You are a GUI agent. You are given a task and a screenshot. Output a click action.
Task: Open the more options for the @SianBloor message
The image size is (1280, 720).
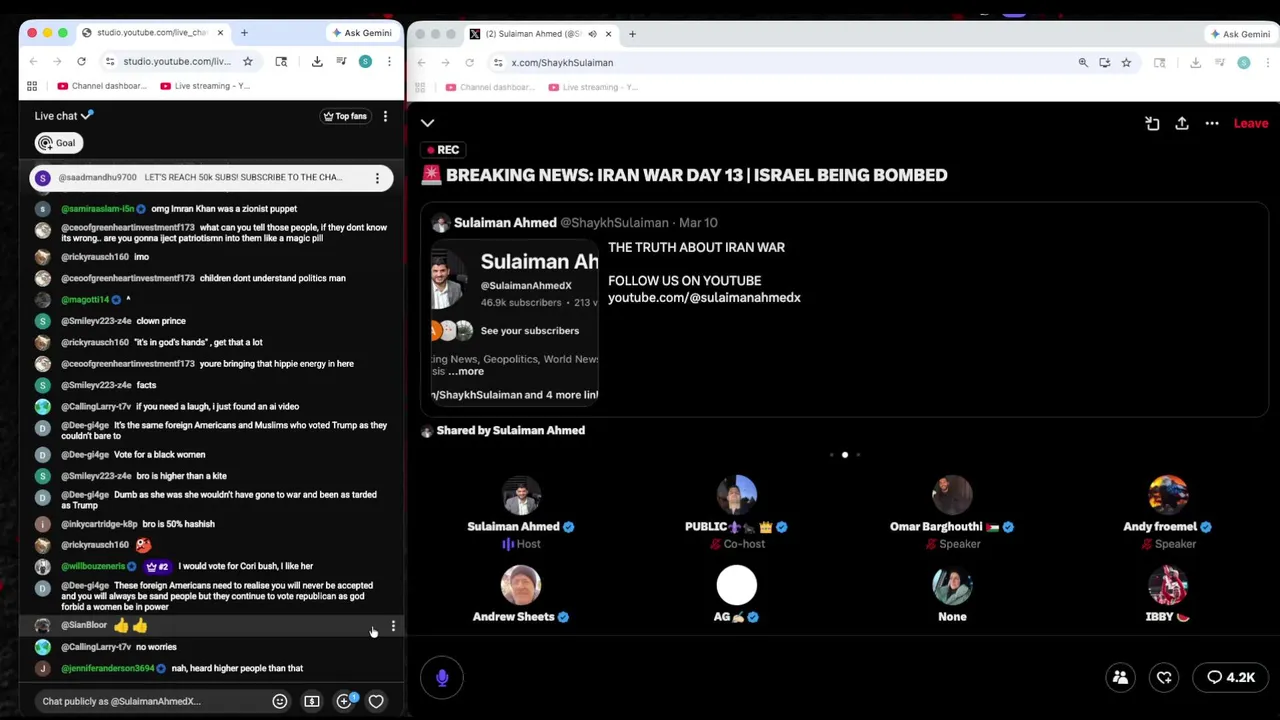click(x=393, y=626)
